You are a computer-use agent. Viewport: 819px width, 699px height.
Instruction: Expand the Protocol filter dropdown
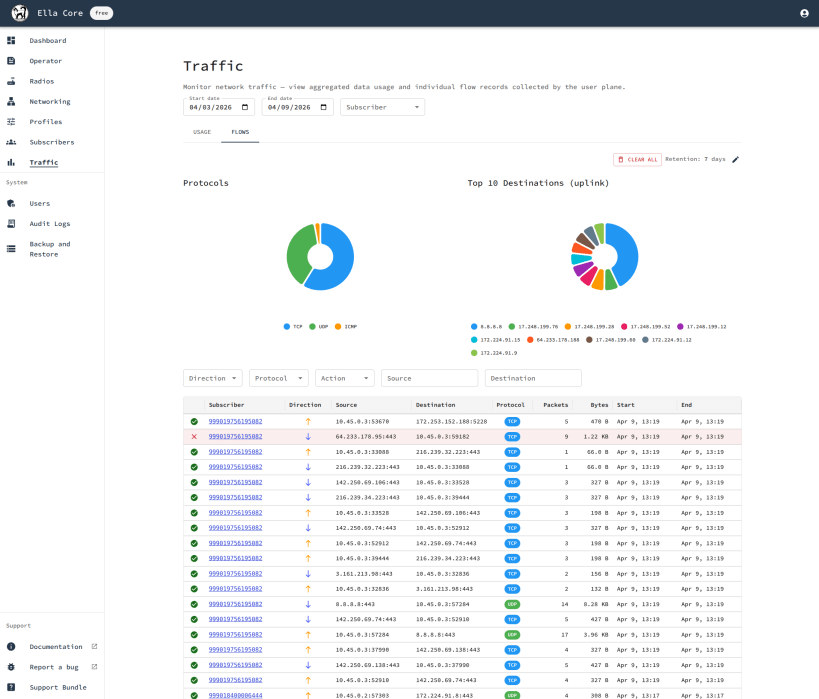(279, 378)
